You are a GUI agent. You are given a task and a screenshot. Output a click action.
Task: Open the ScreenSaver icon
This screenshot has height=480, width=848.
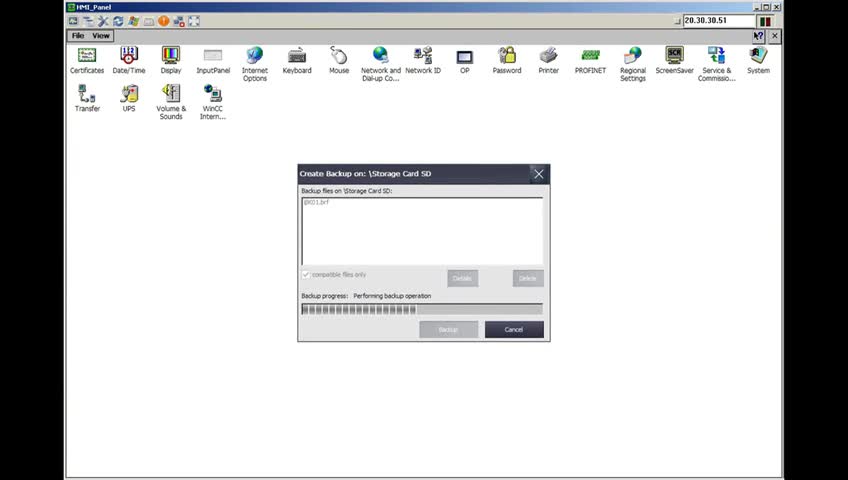pyautogui.click(x=674, y=60)
